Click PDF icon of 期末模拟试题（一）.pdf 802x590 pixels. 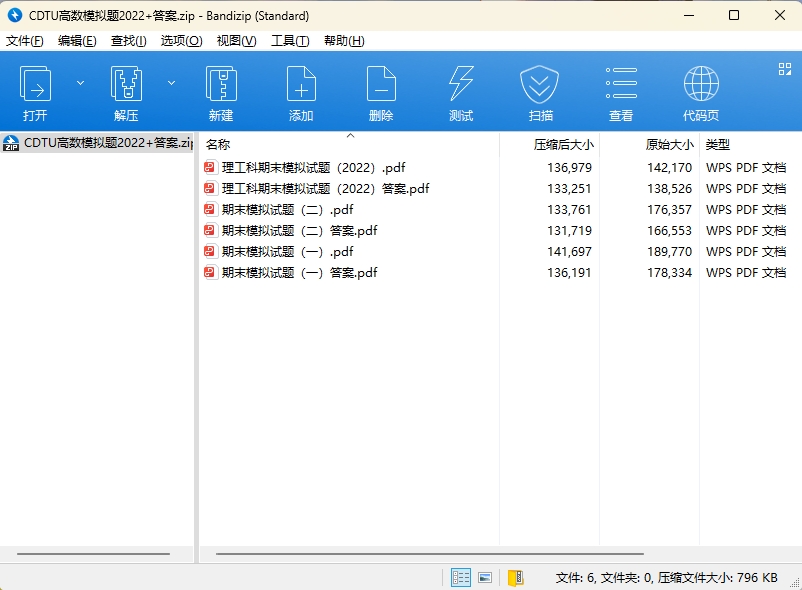(210, 251)
